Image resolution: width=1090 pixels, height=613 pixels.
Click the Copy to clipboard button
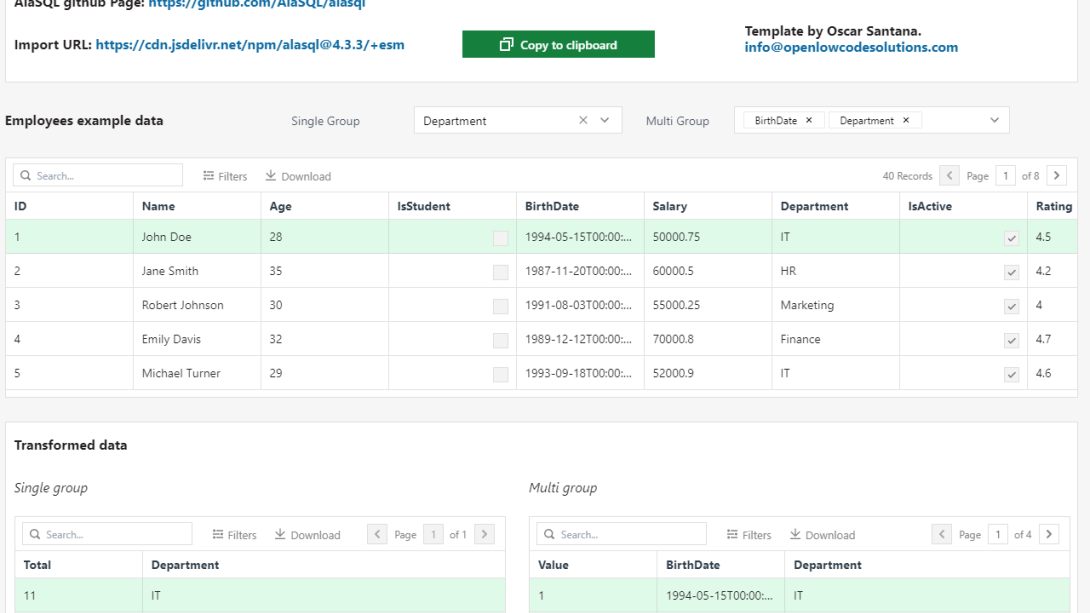click(x=558, y=44)
